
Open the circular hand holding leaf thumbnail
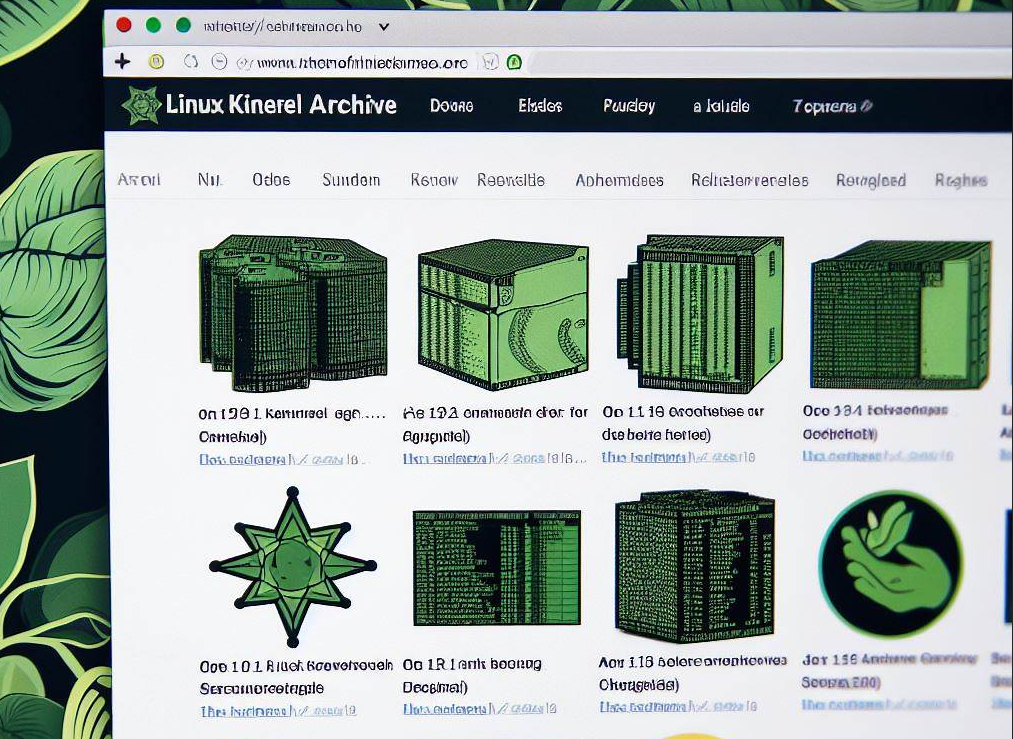pyautogui.click(x=891, y=562)
